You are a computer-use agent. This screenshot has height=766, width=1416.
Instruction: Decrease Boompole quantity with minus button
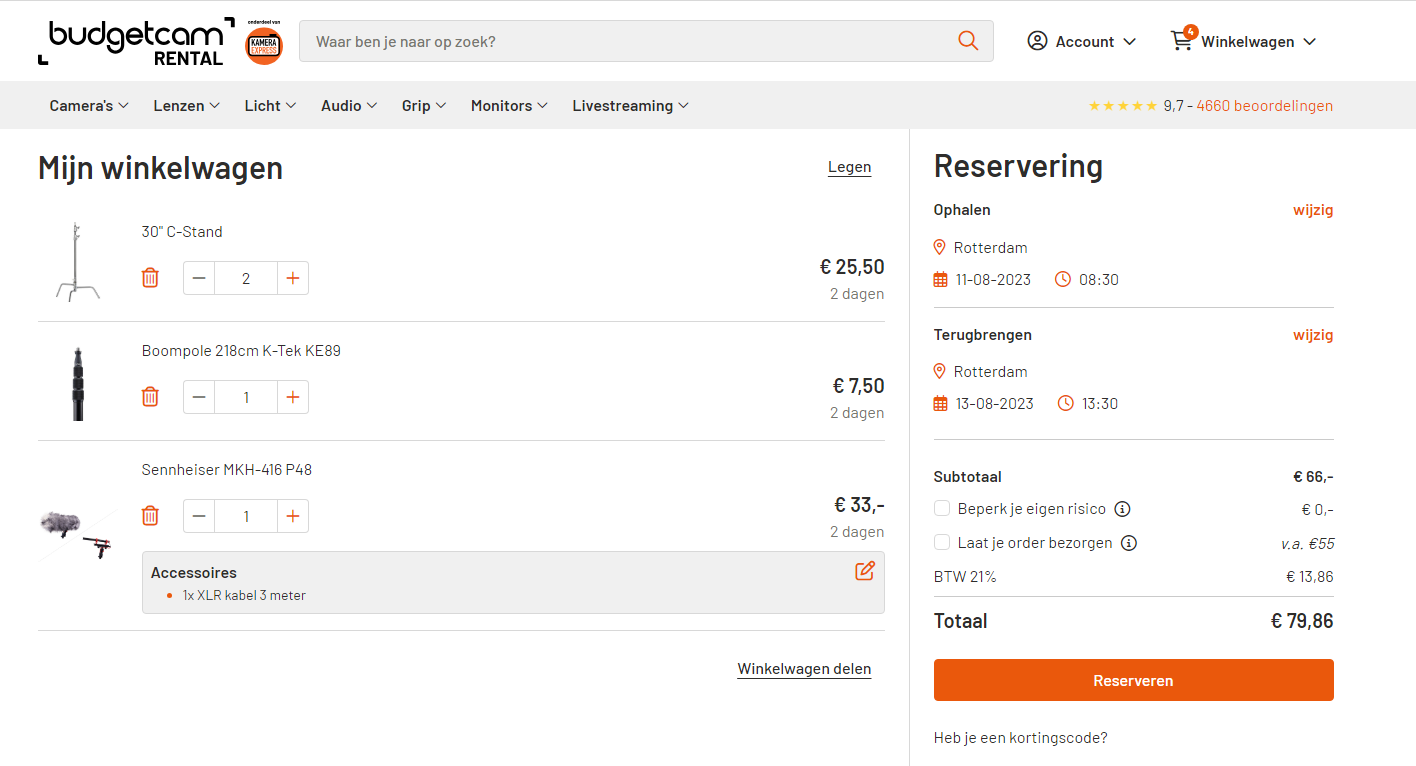[x=199, y=397]
